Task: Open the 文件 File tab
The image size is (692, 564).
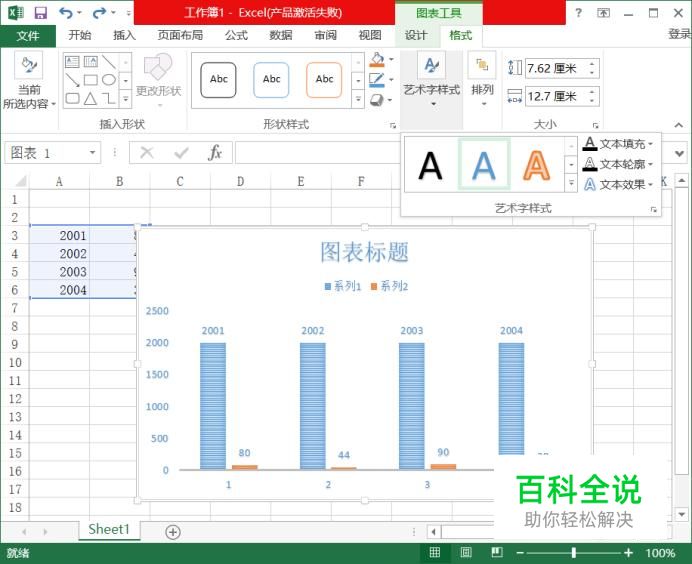Action: click(x=28, y=36)
